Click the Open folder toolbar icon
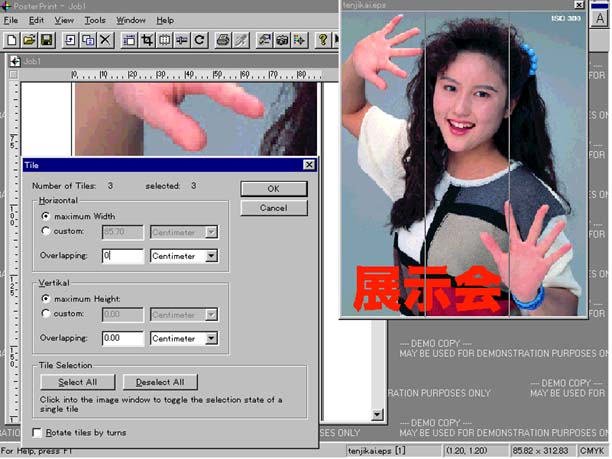The image size is (612, 459). pyautogui.click(x=28, y=41)
